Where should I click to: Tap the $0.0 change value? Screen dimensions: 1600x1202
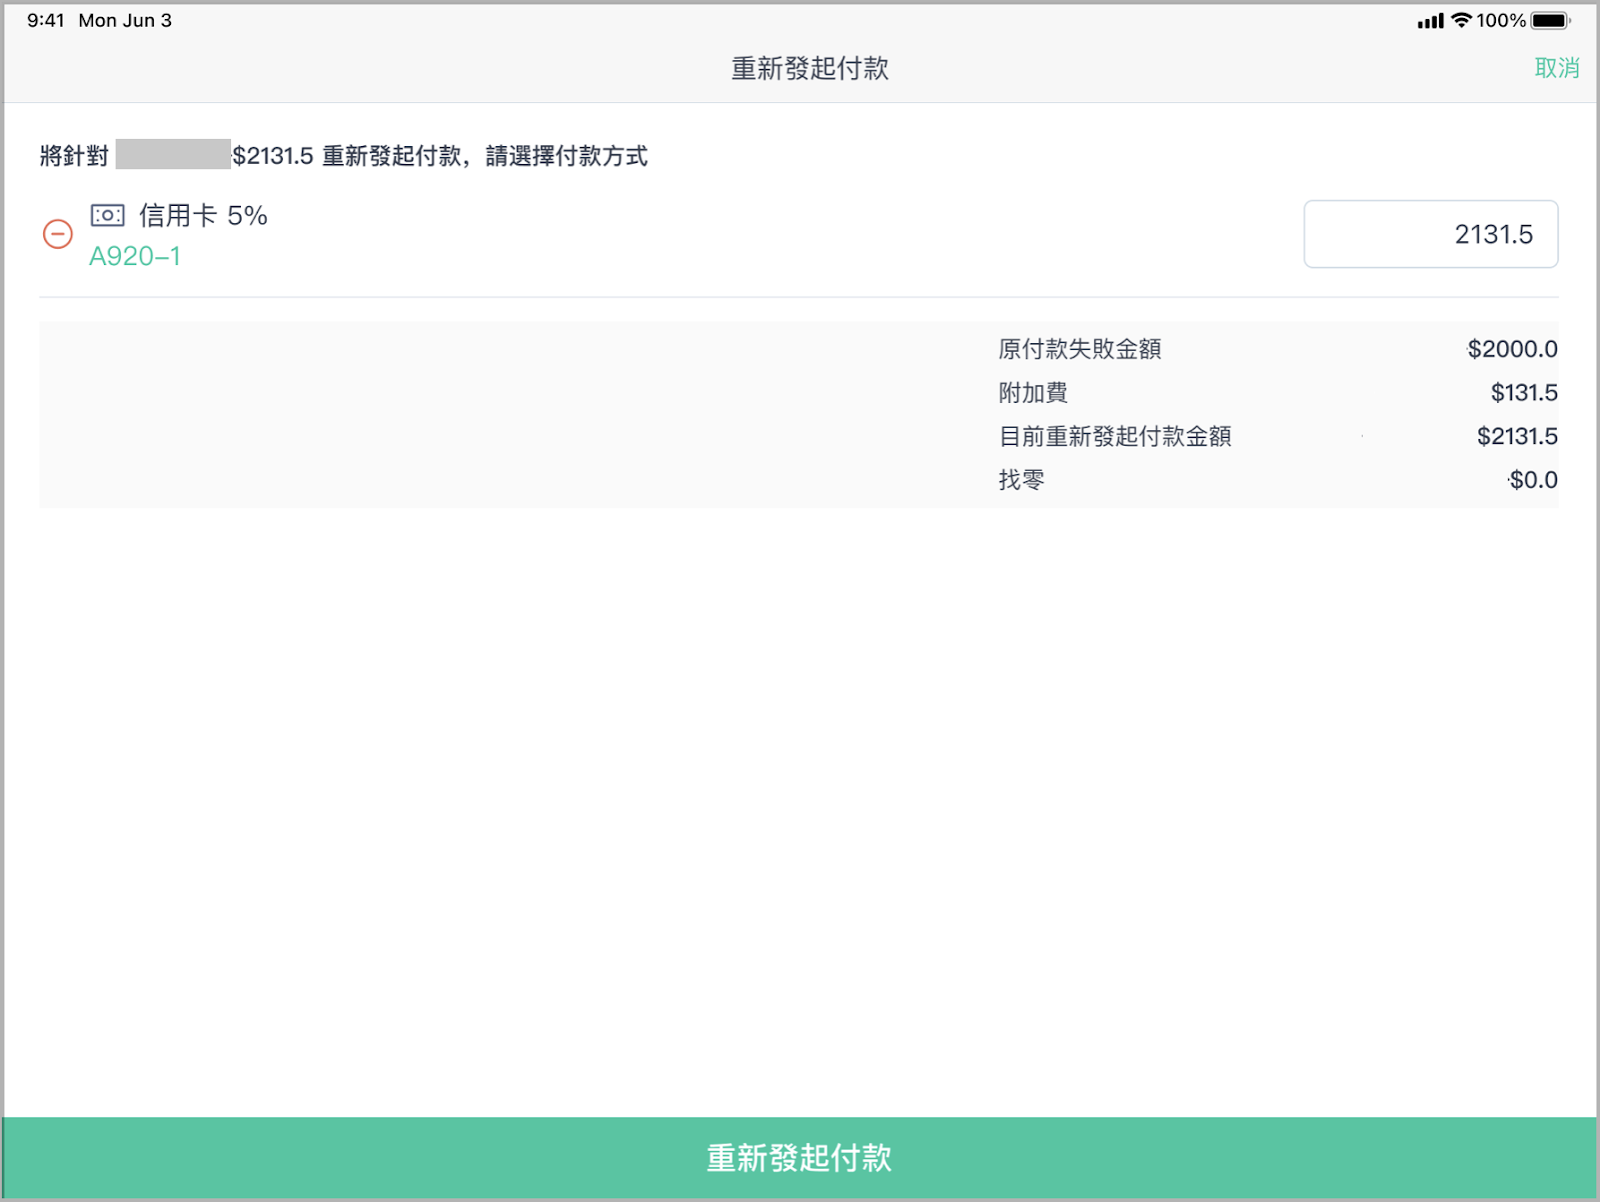pyautogui.click(x=1533, y=480)
